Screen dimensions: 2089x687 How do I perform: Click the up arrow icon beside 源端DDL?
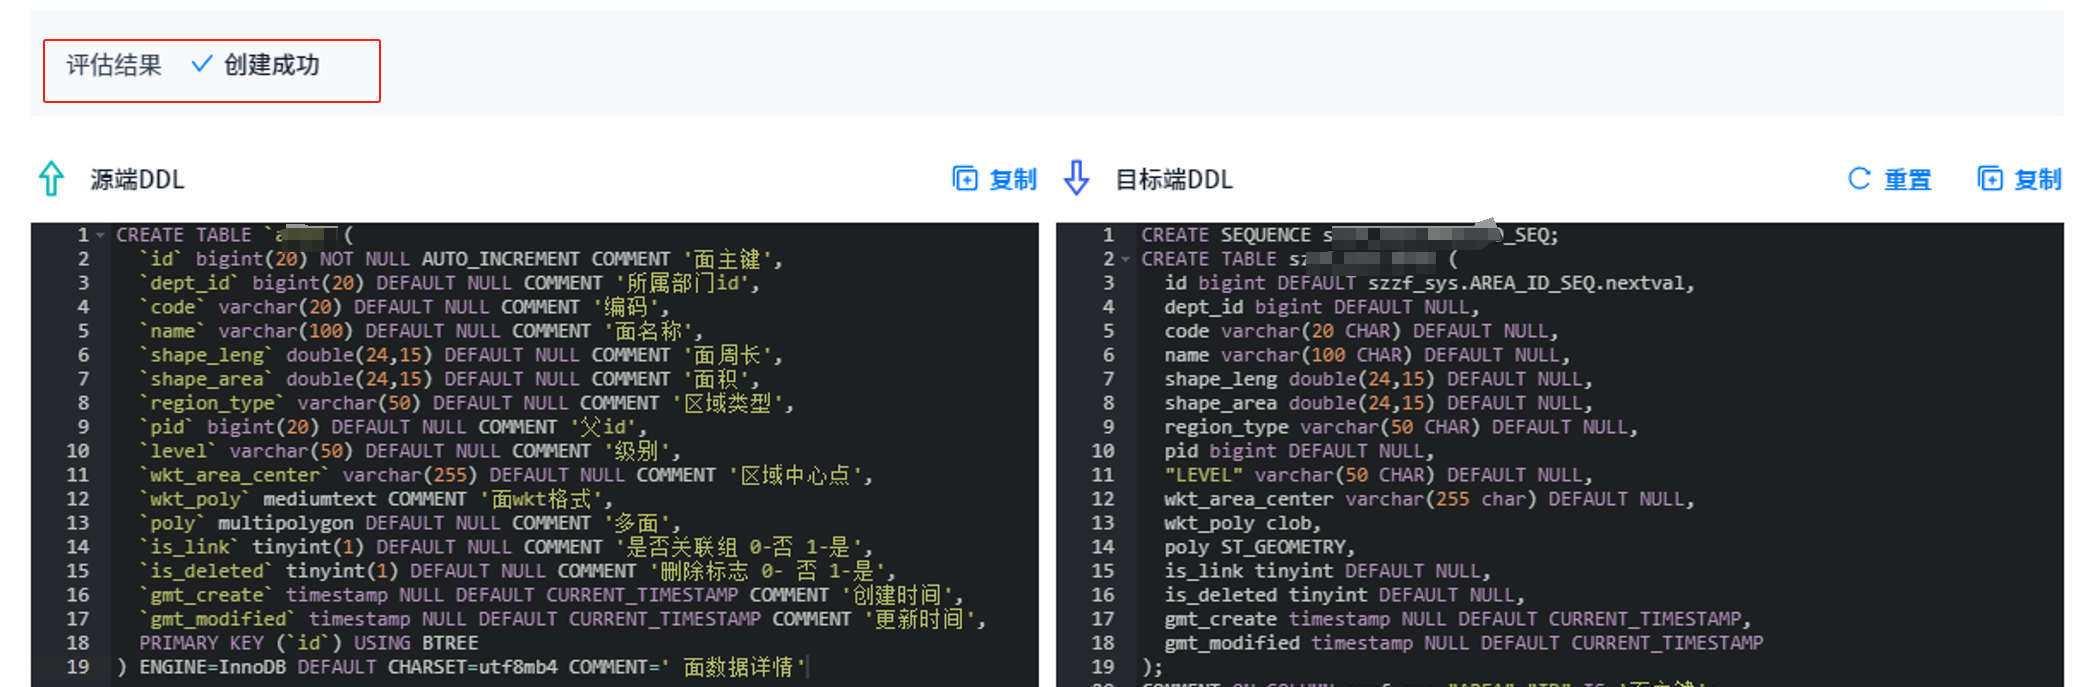coord(51,179)
